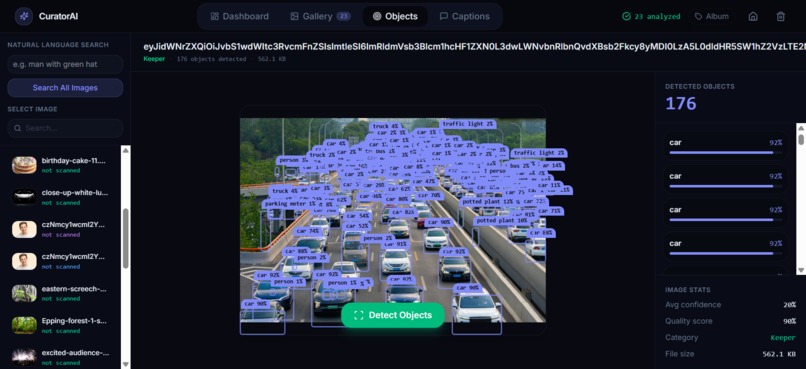Click the trash bin icon in top bar

tap(780, 16)
